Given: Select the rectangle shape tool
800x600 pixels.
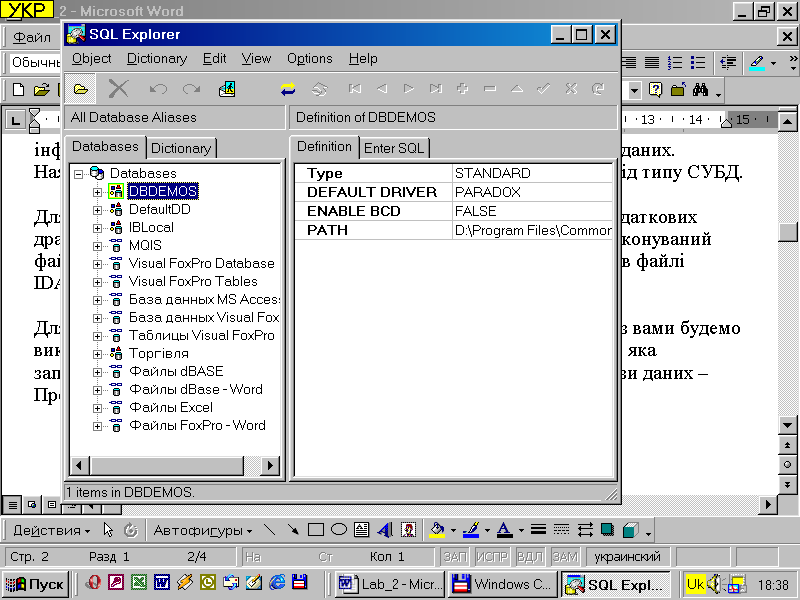Looking at the screenshot, I should (316, 530).
